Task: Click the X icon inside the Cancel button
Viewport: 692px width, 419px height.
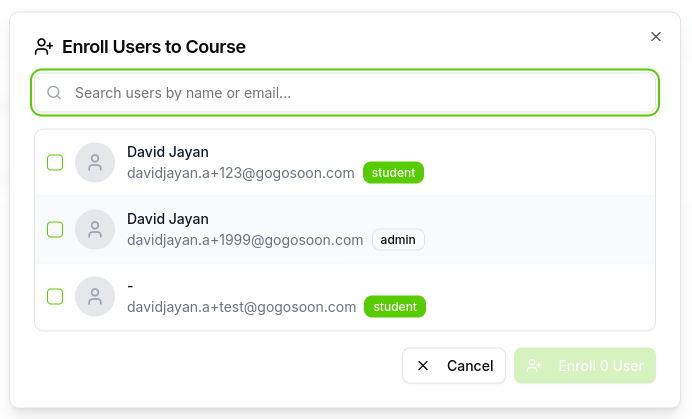Action: coord(423,366)
